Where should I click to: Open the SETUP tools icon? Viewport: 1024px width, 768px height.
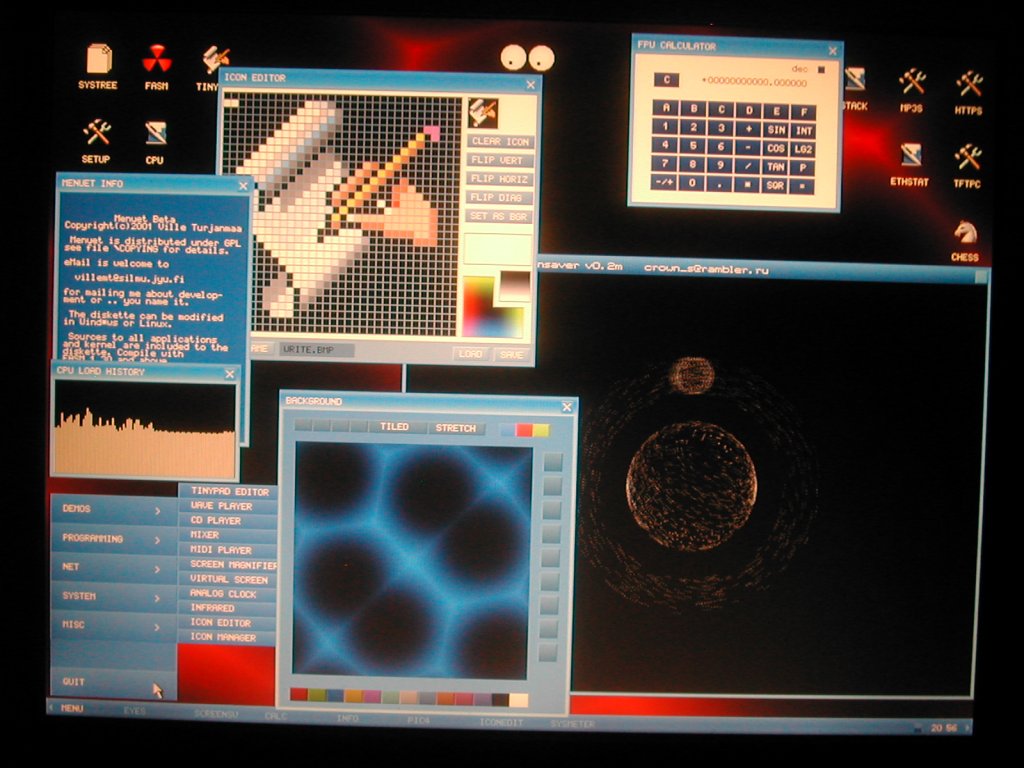coord(96,132)
